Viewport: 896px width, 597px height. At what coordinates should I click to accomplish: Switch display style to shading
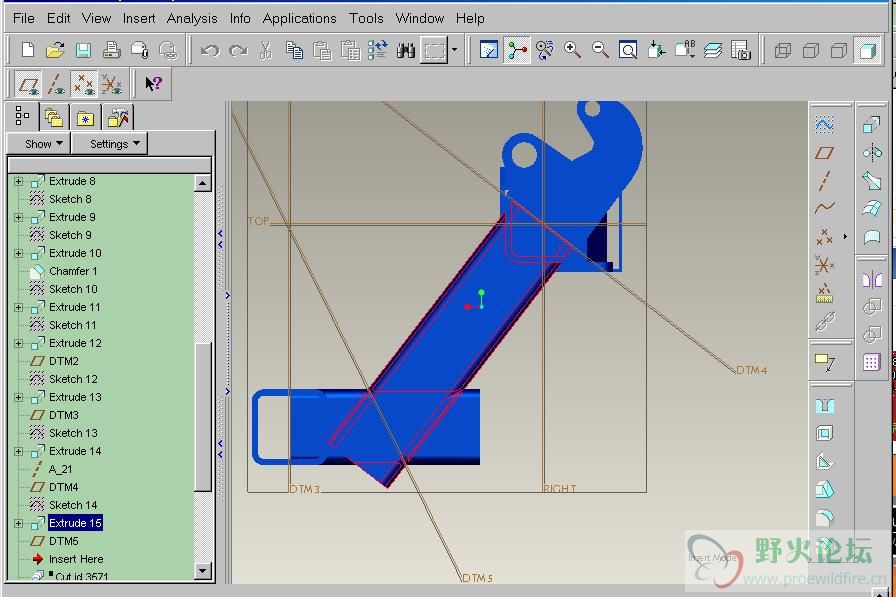click(x=867, y=51)
